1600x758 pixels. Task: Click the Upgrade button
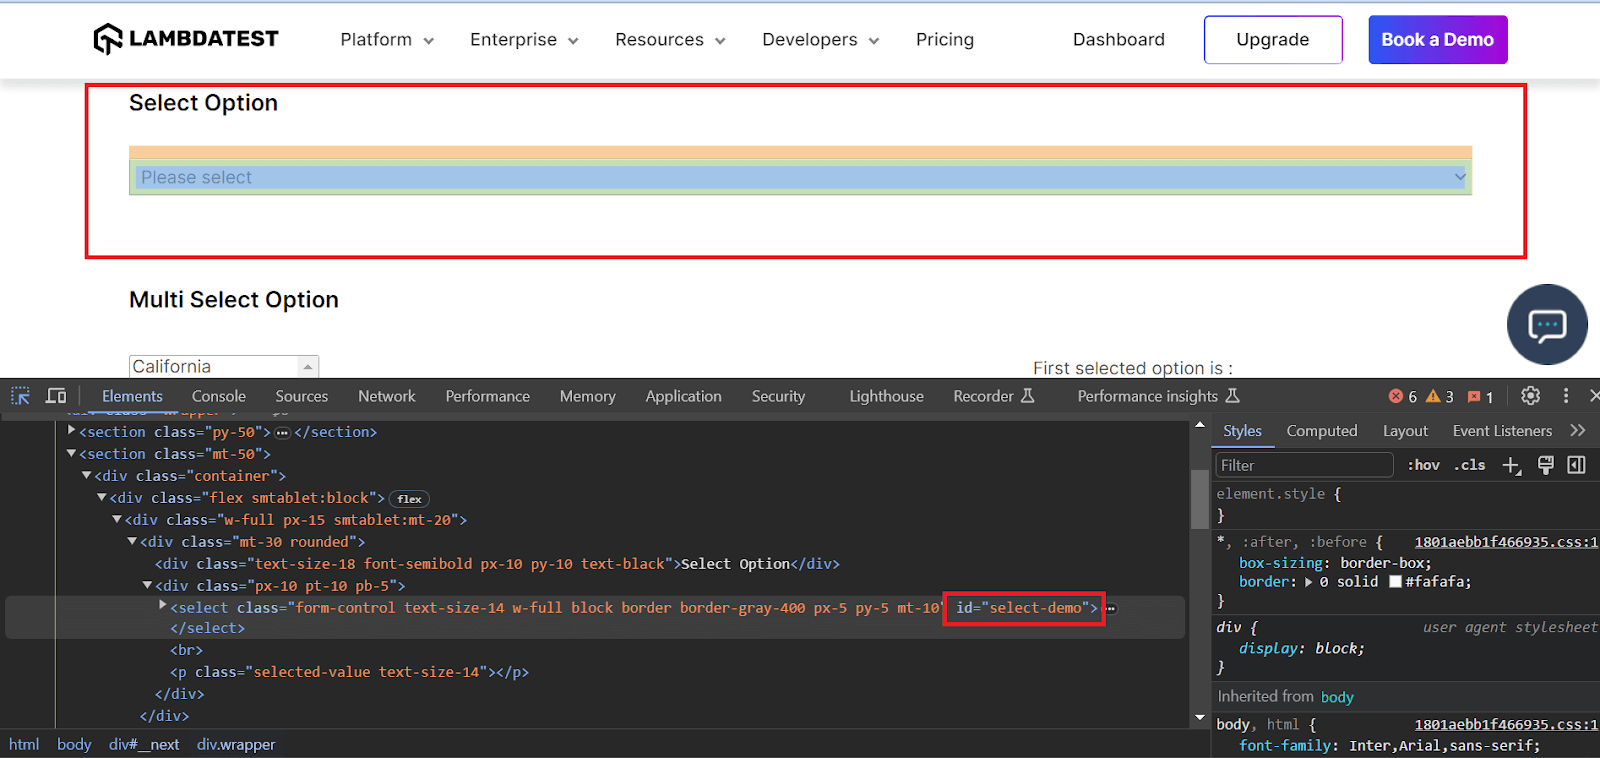pos(1273,40)
